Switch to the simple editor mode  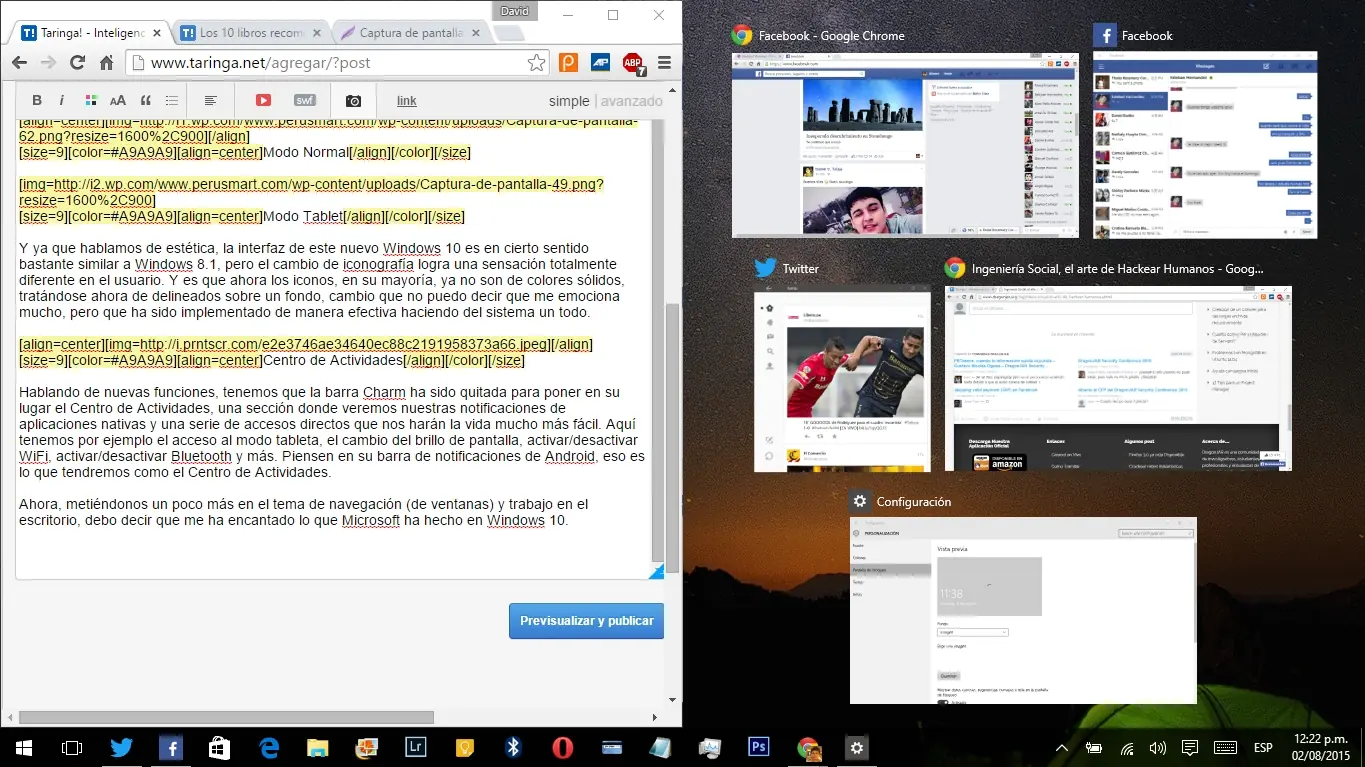point(569,101)
